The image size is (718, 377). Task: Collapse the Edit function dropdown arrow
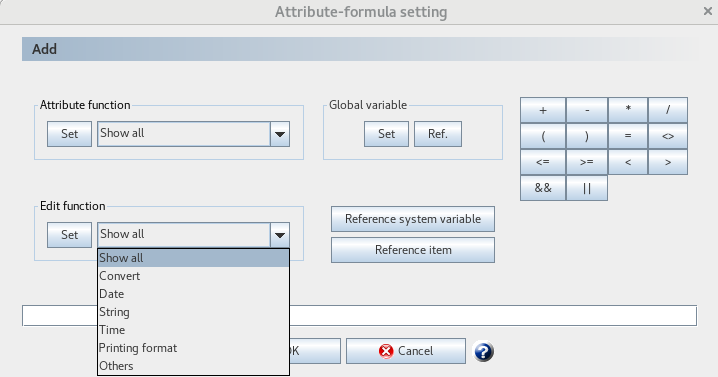point(280,235)
